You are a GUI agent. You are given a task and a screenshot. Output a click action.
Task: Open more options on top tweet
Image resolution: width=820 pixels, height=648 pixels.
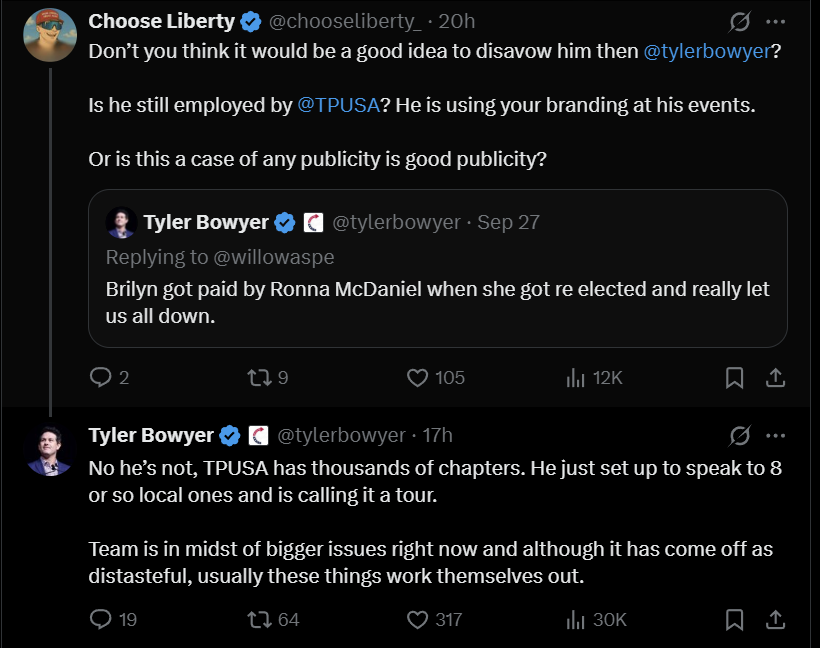775,21
